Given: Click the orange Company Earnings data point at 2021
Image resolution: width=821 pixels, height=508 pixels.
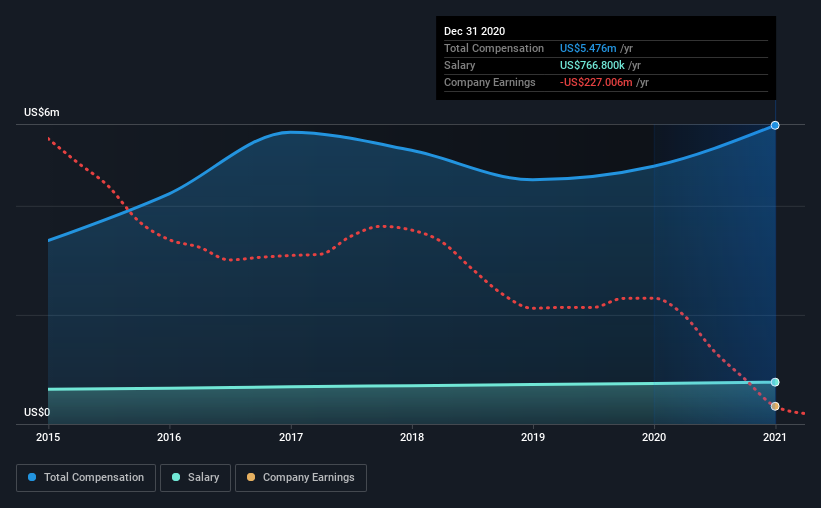Looking at the screenshot, I should [x=775, y=406].
